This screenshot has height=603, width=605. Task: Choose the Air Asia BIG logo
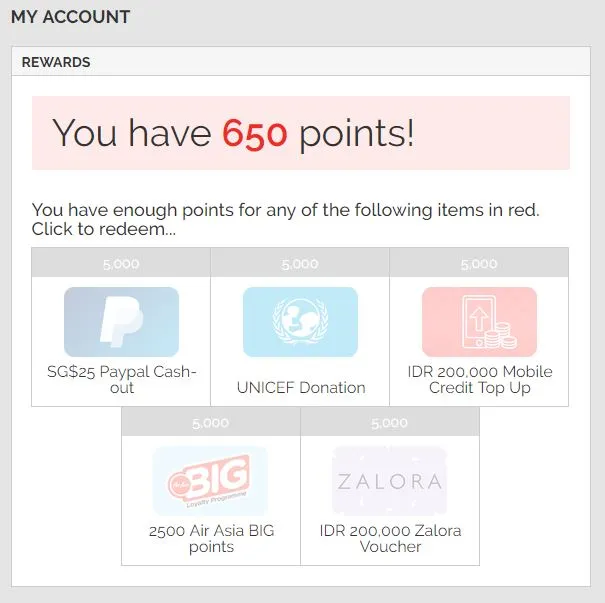(210, 481)
